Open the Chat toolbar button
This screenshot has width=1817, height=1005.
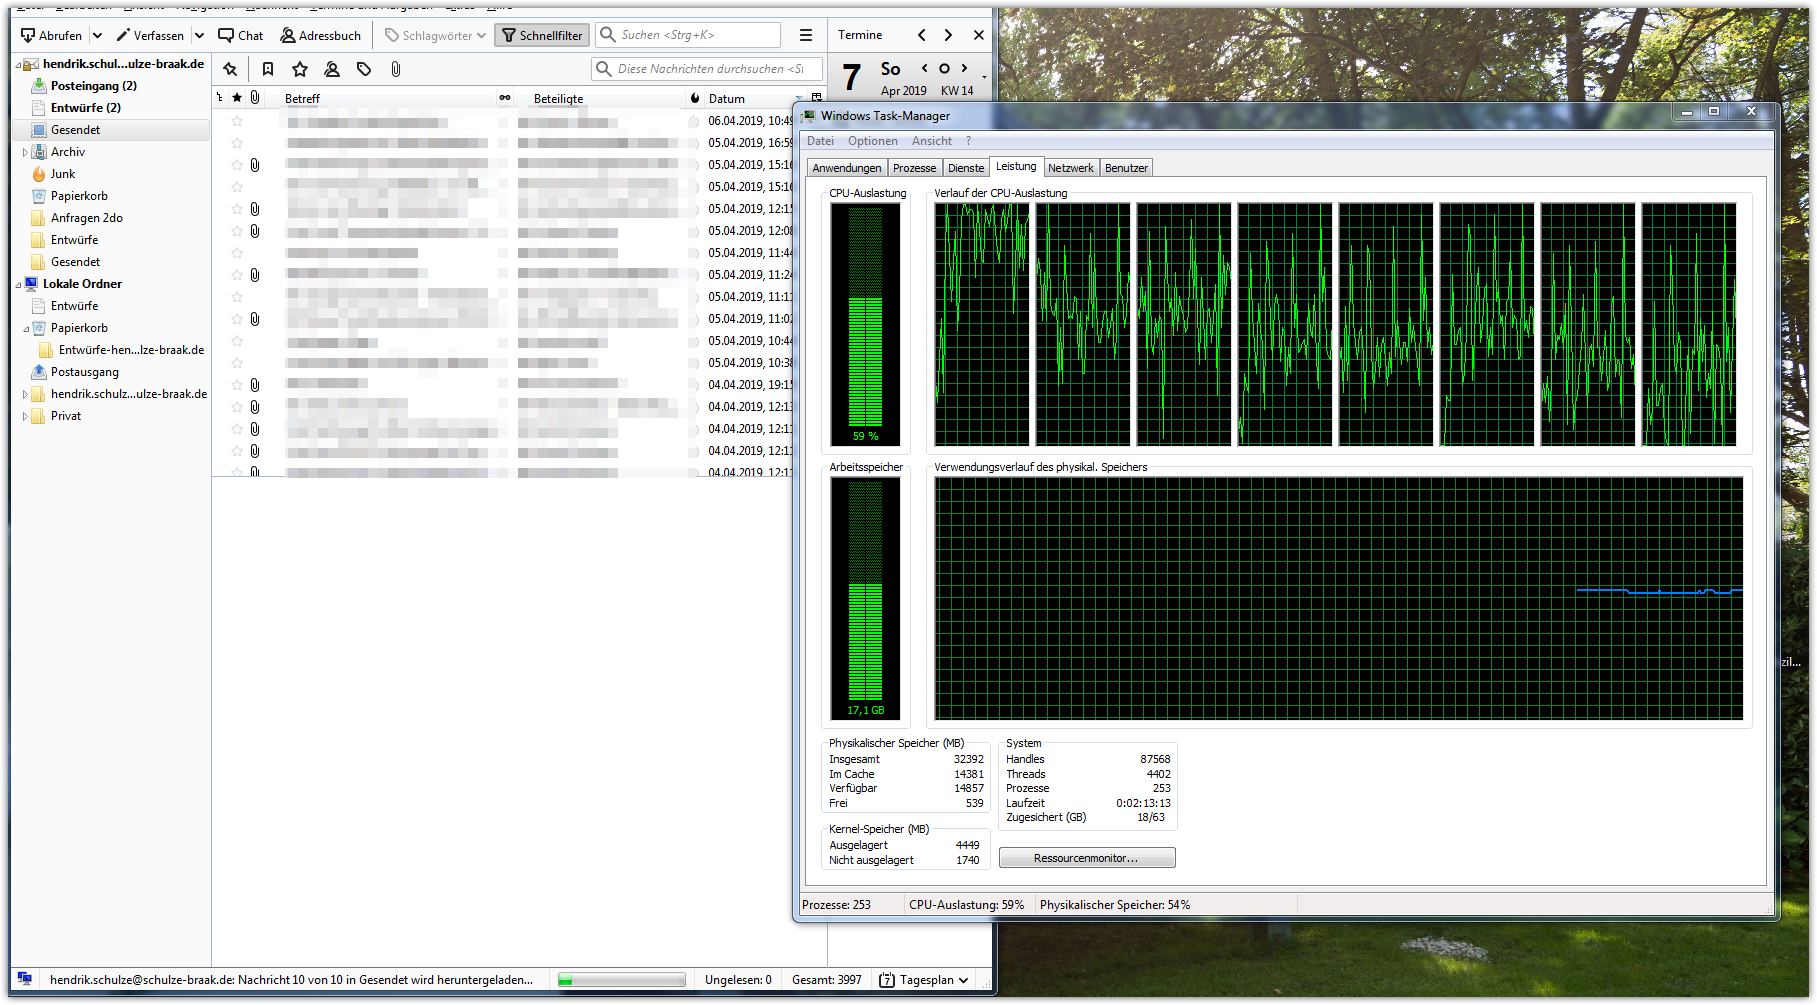coord(240,35)
